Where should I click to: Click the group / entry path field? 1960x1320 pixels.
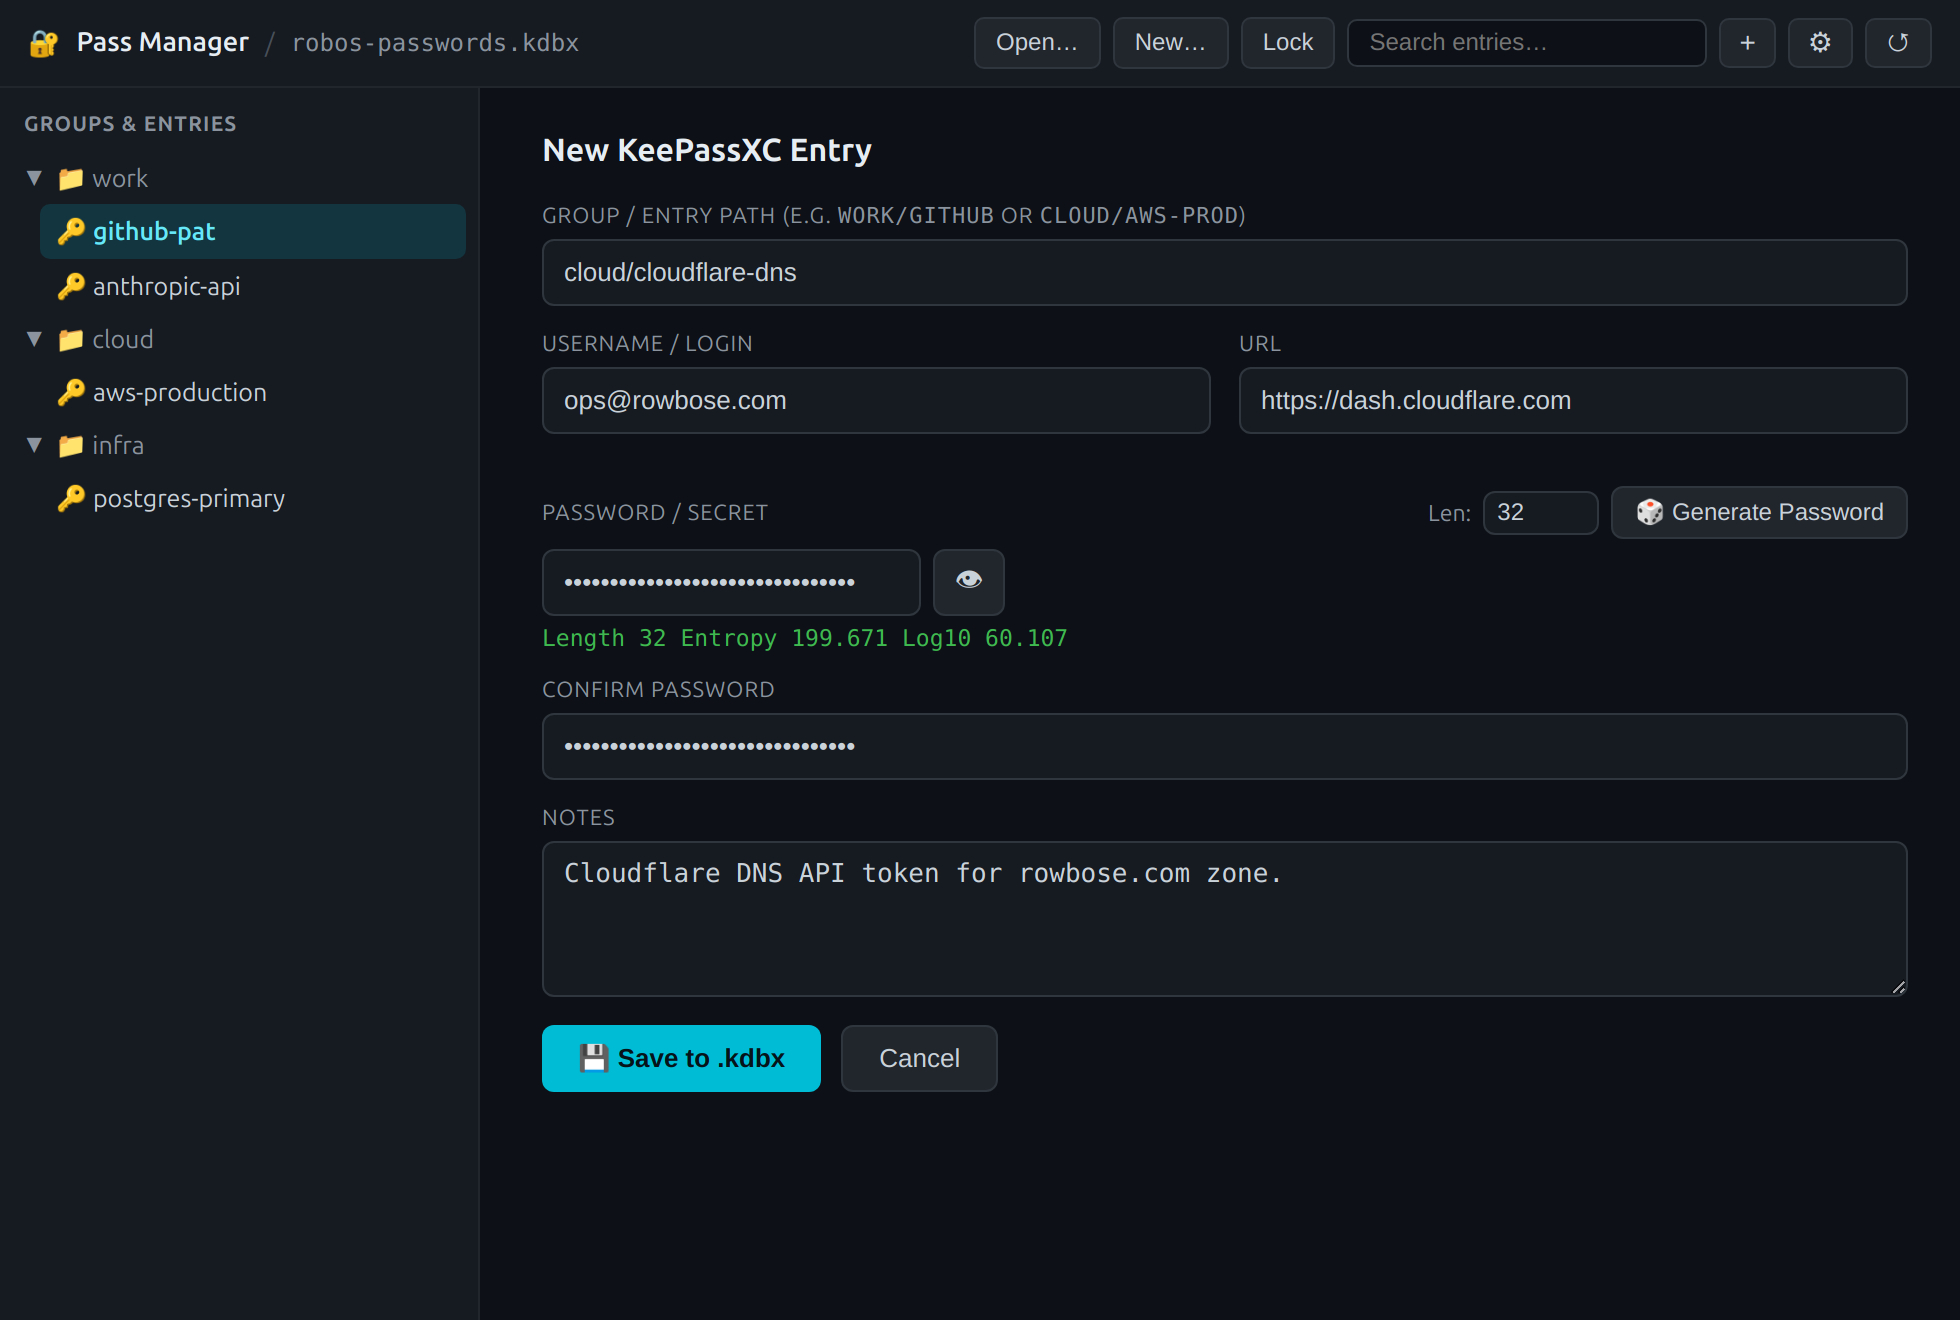(1224, 273)
